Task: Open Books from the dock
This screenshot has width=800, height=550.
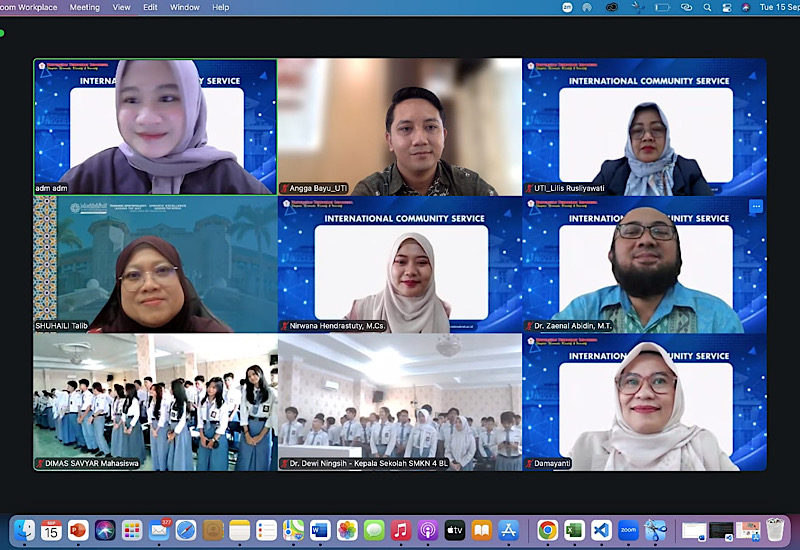Action: [x=481, y=531]
